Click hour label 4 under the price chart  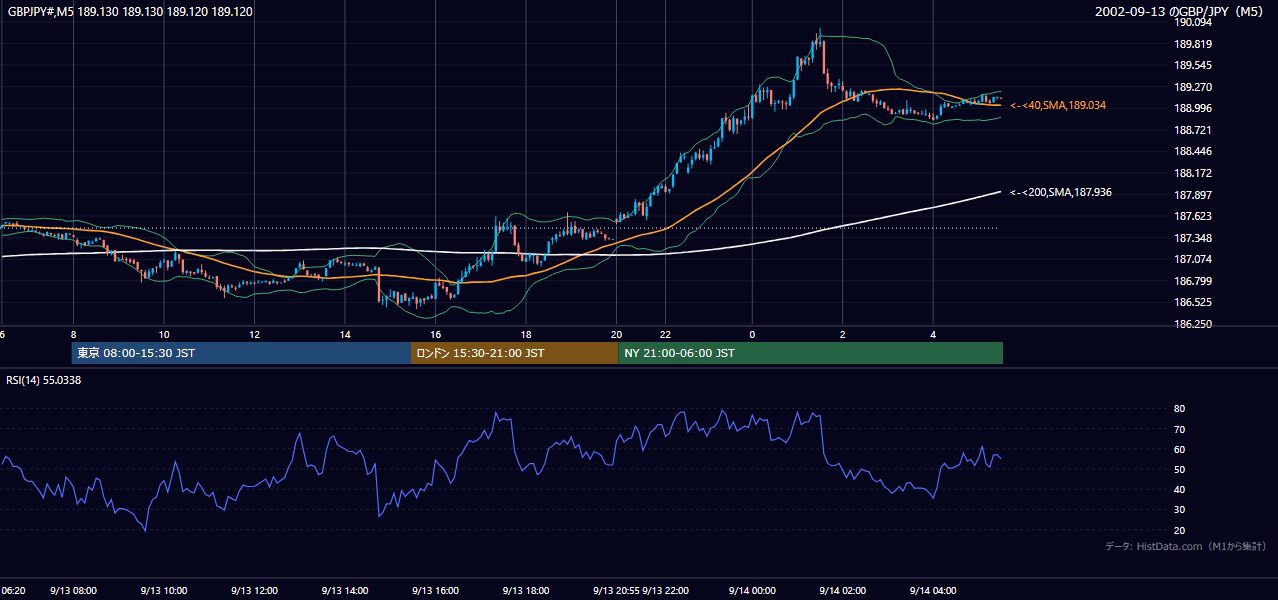point(933,335)
